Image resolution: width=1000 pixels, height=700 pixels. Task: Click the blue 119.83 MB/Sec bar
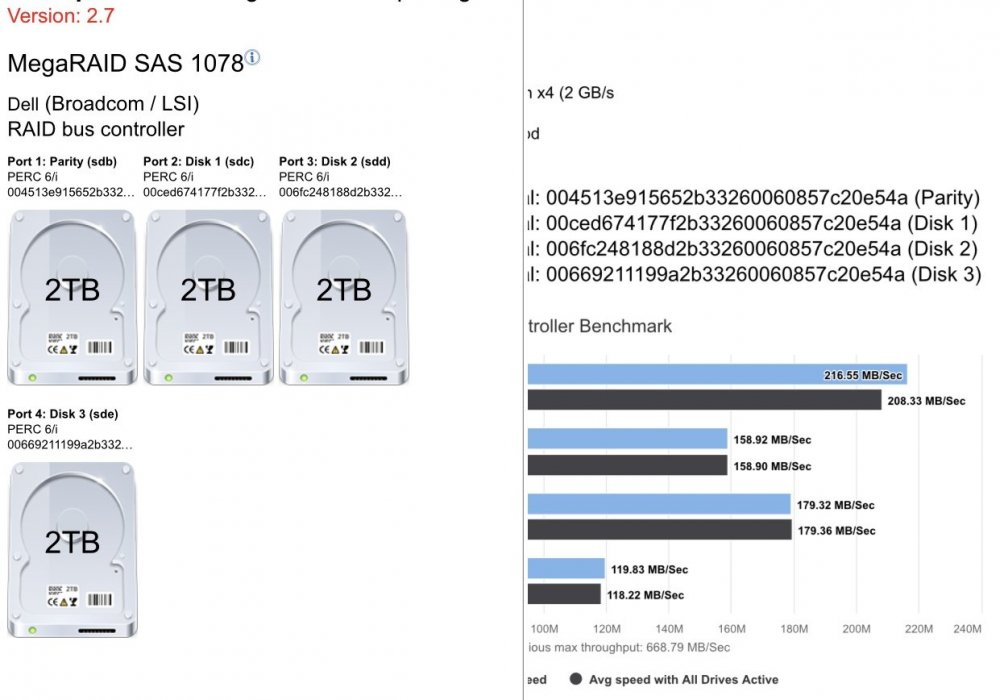(x=566, y=568)
